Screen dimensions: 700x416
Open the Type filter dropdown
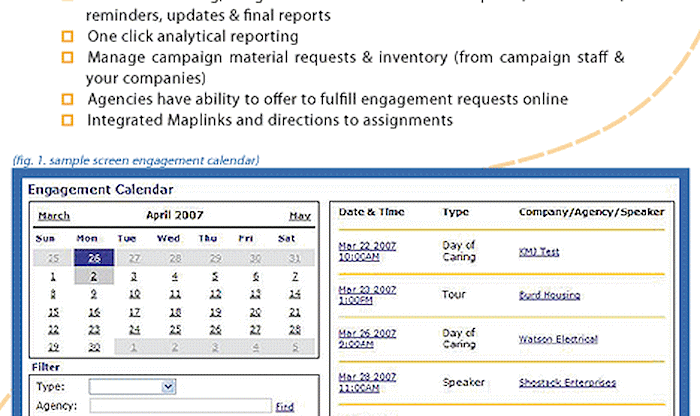(x=132, y=387)
